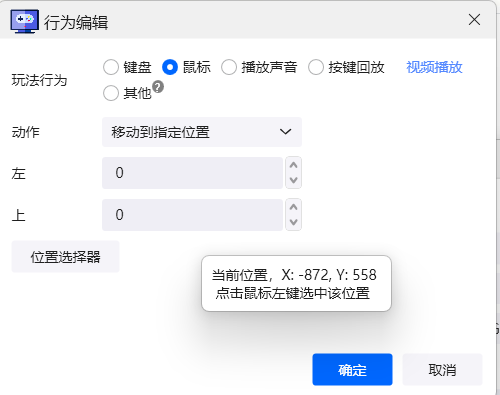The width and height of the screenshot is (500, 395).
Task: Open the 视频播放 link
Action: (434, 67)
